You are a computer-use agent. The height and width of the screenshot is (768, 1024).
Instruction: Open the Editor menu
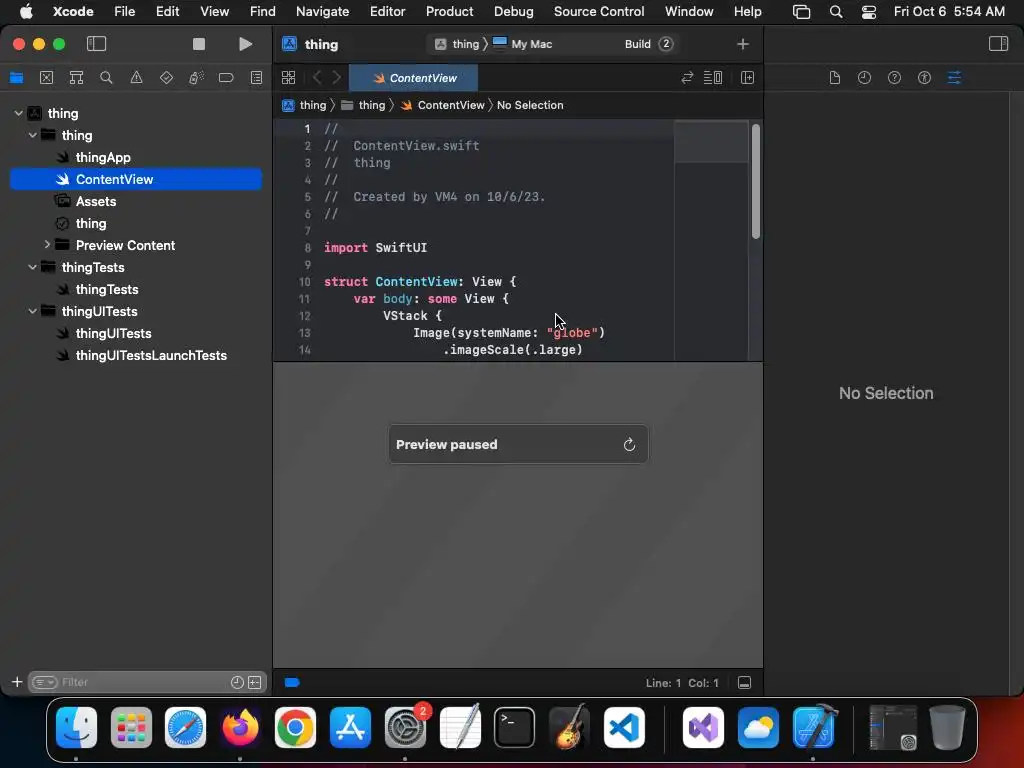coord(387,11)
